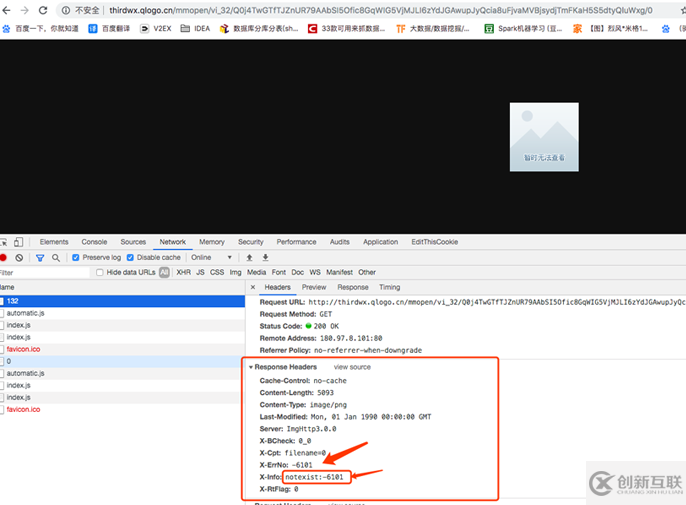Filter requests by CSS

[217, 273]
